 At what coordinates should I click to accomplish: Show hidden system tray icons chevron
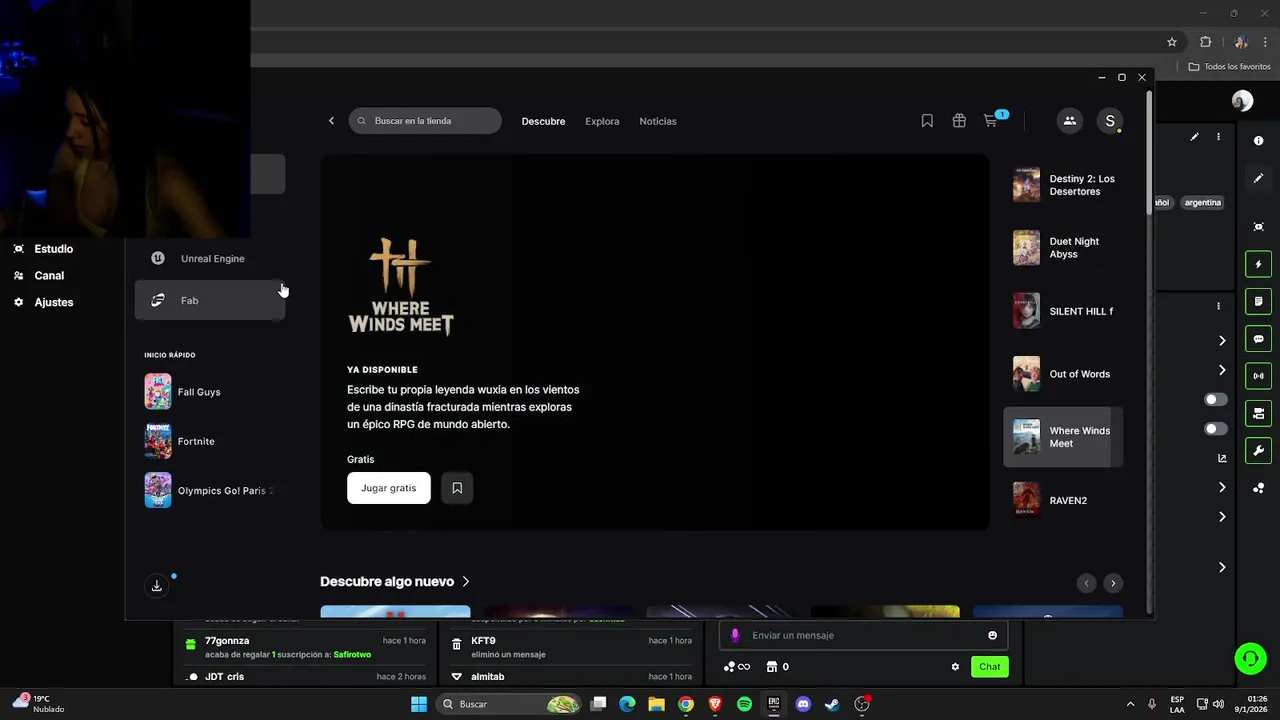(1130, 704)
